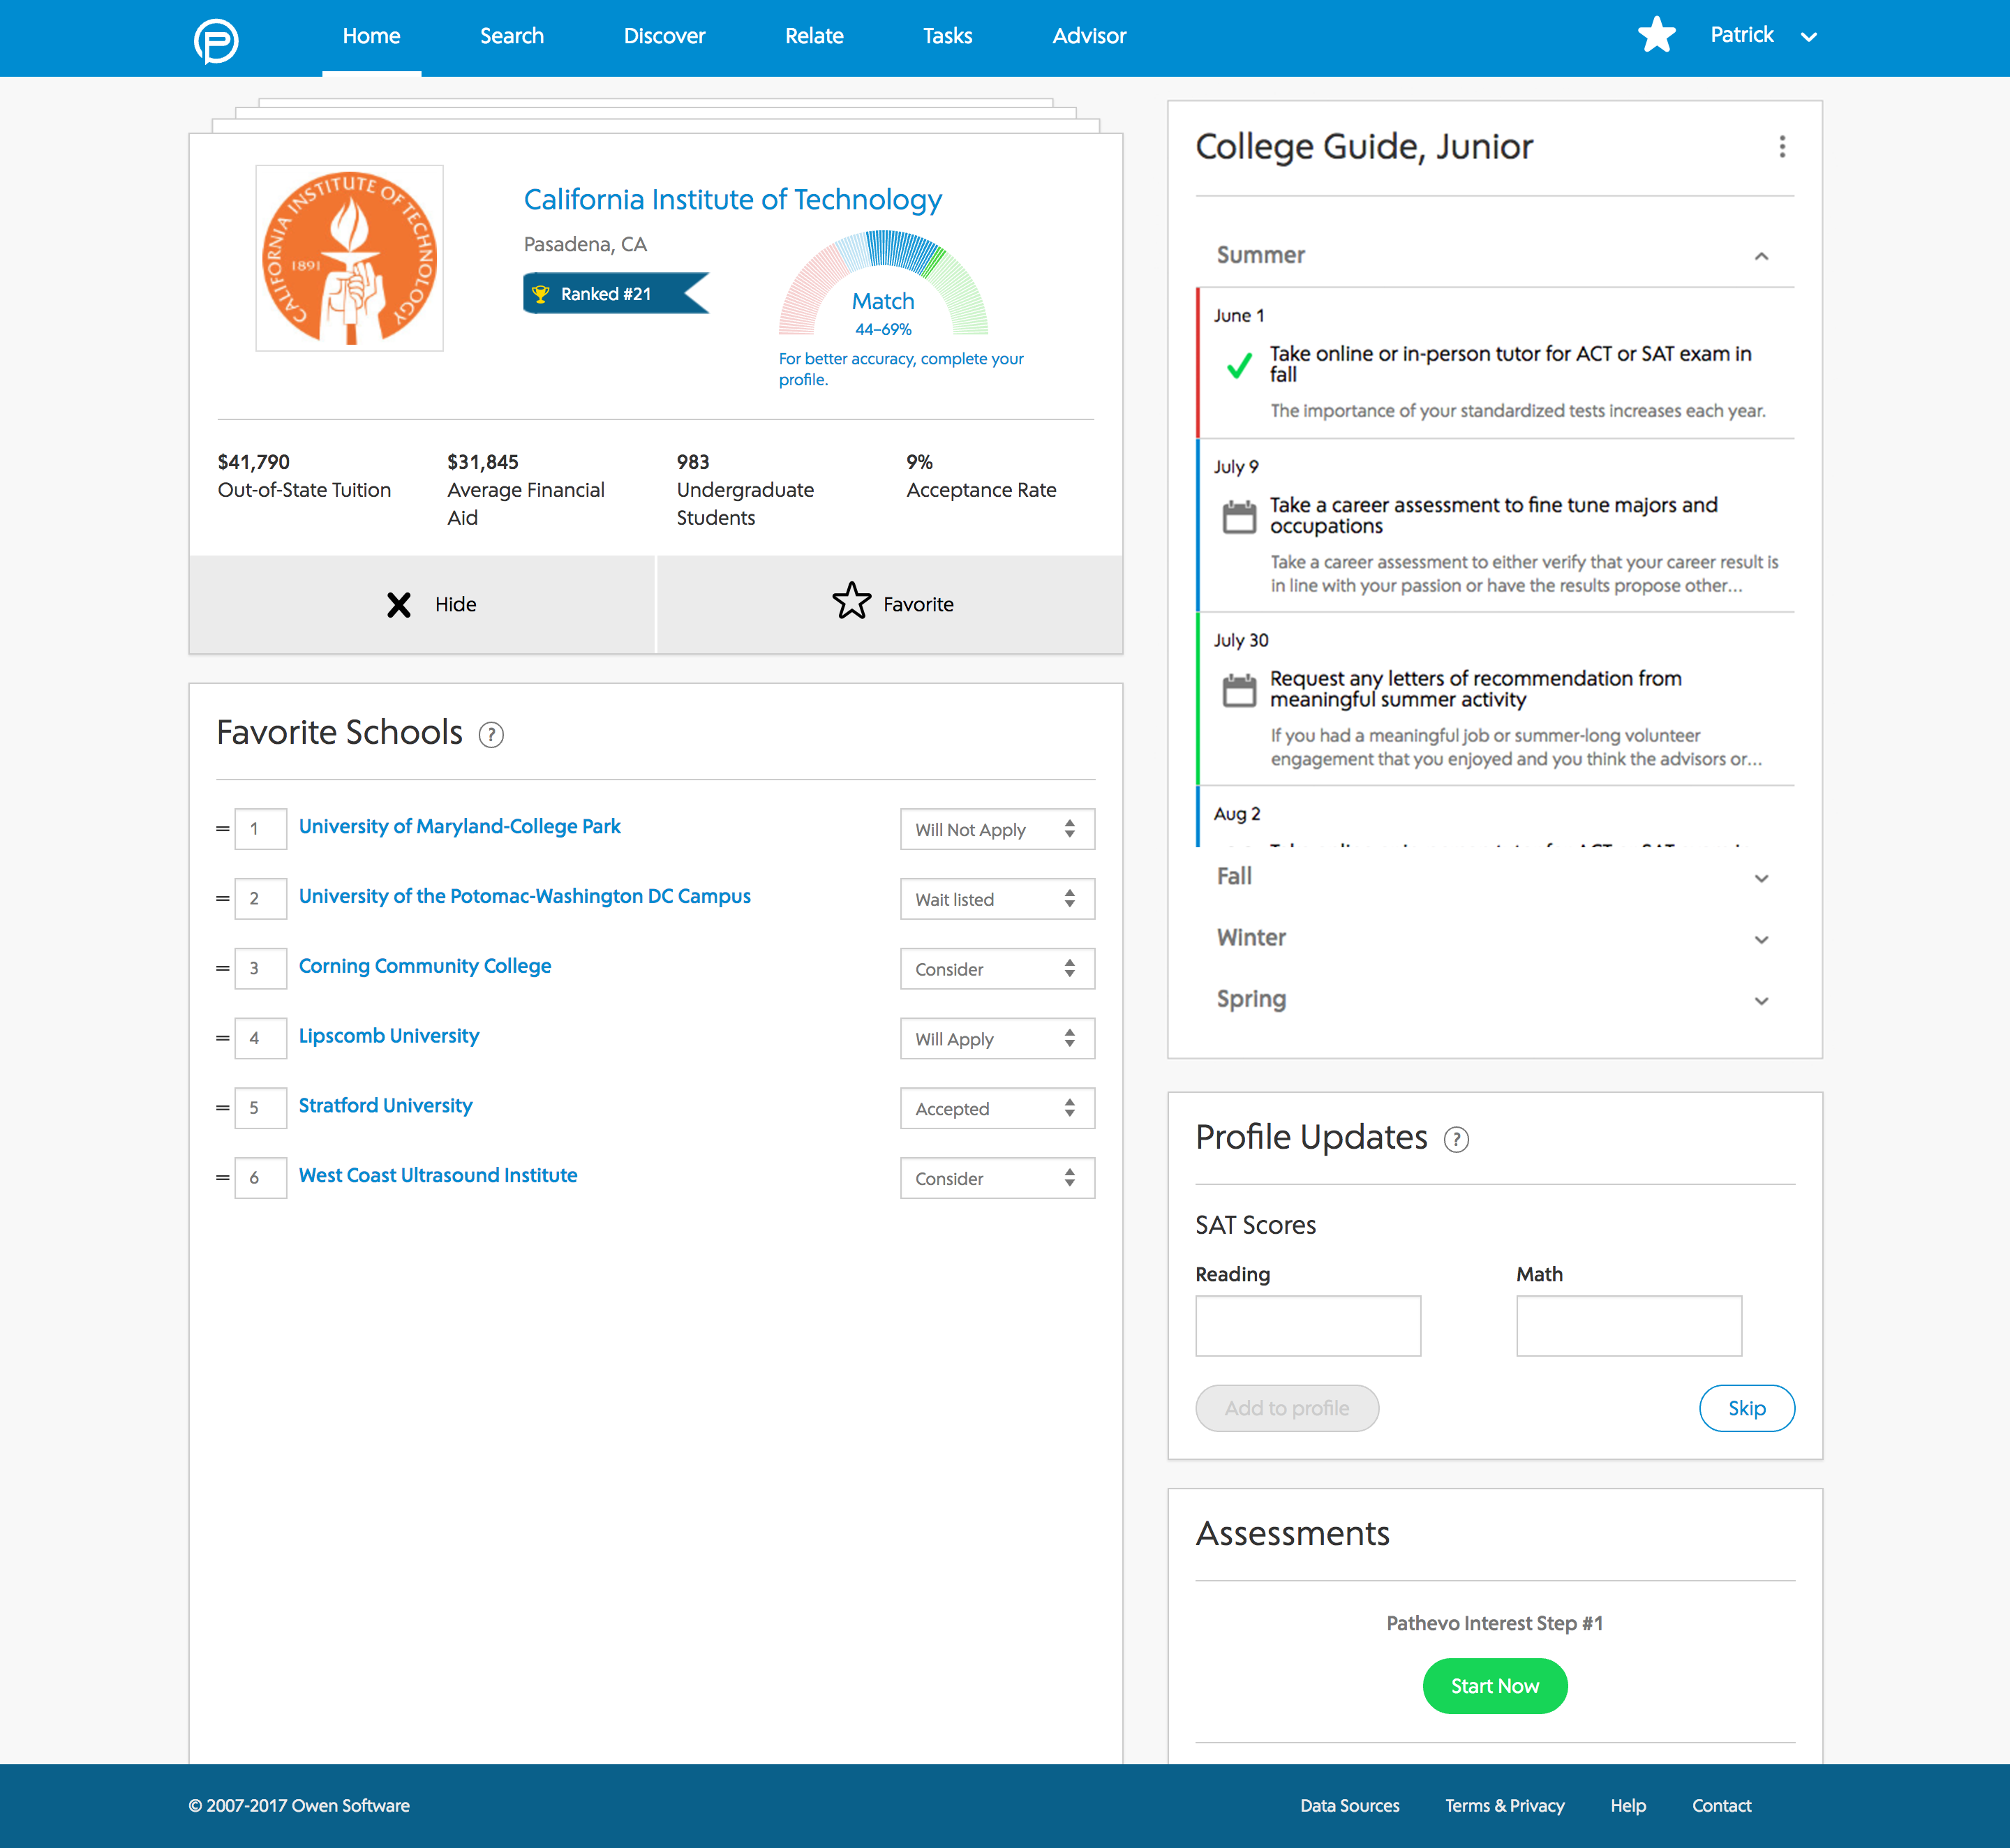Open the Tasks tab
This screenshot has height=1848, width=2010.
point(947,36)
